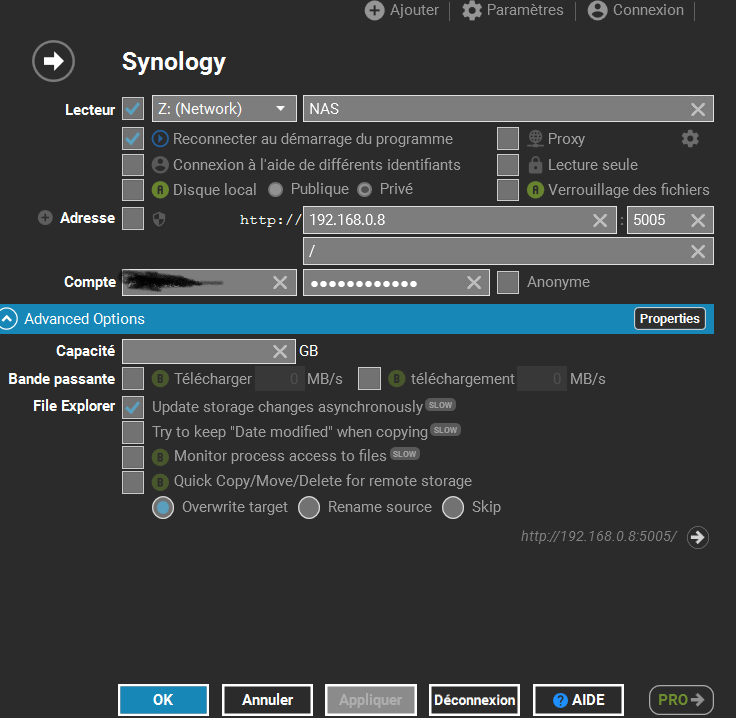
Task: Click the PRO upgrade button
Action: (x=682, y=700)
